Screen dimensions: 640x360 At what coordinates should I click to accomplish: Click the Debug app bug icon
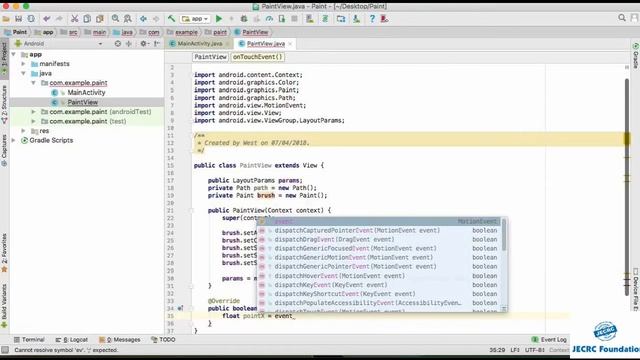pos(244,19)
